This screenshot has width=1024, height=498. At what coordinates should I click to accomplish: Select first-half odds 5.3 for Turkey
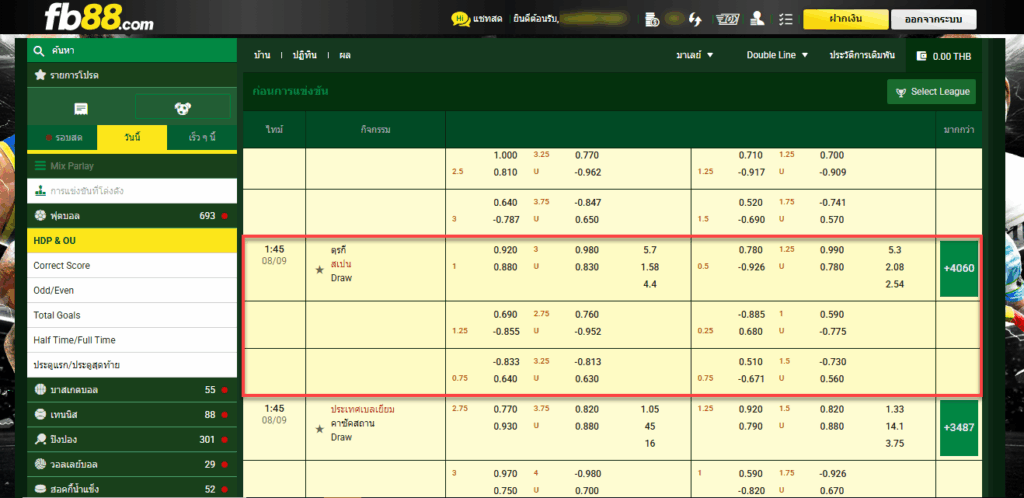pyautogui.click(x=895, y=250)
